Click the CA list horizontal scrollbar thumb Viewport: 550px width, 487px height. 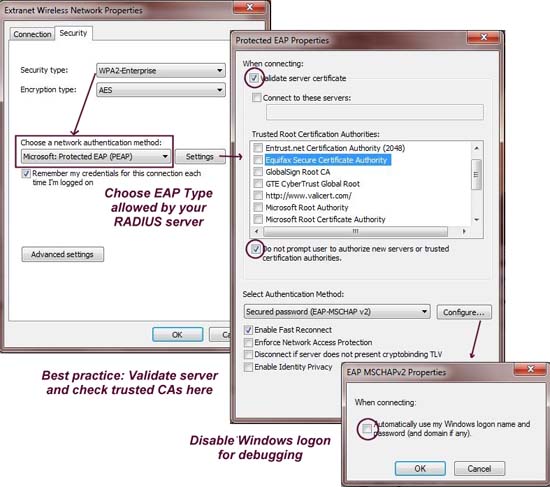click(355, 231)
